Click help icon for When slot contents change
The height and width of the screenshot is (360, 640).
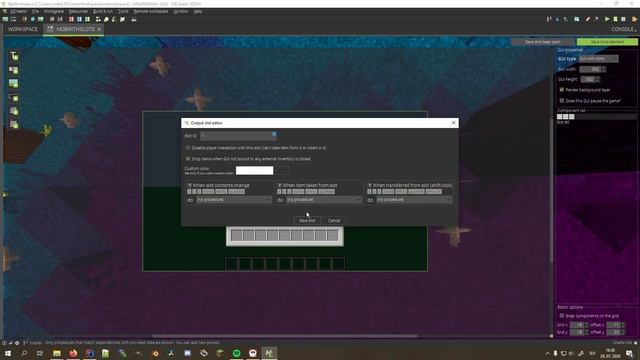189,185
